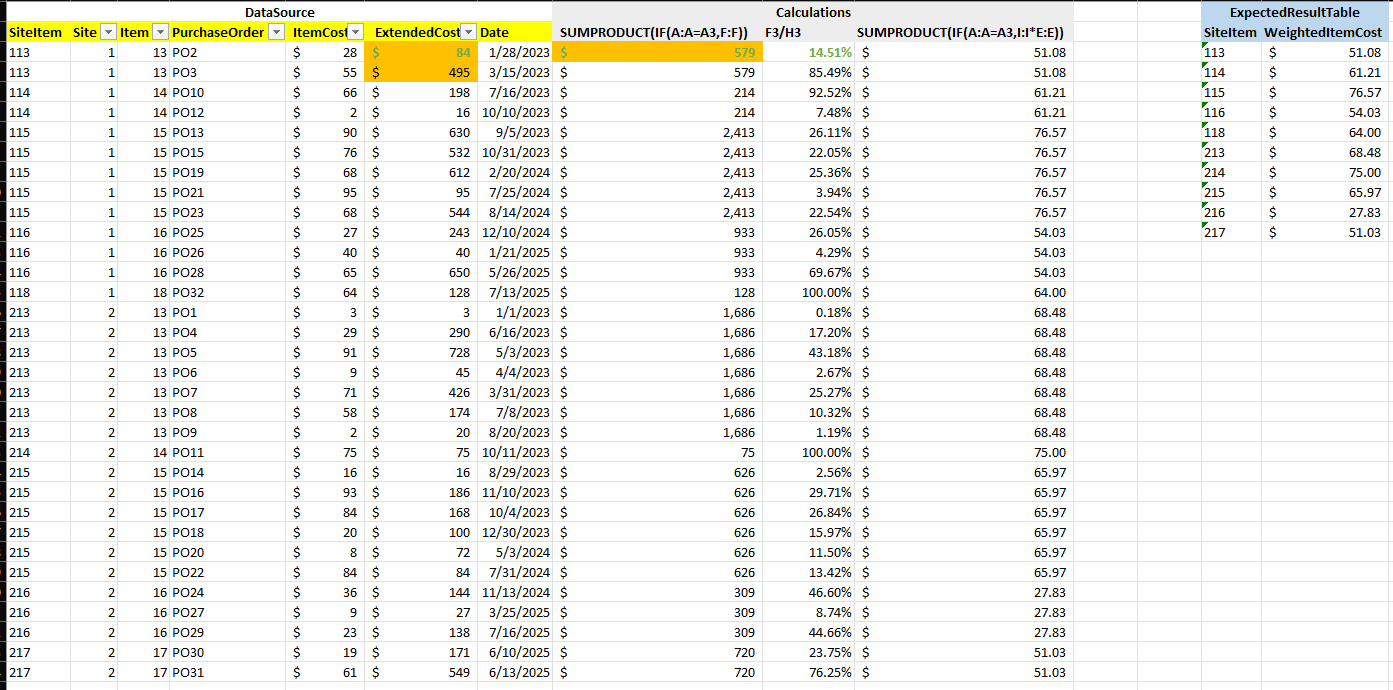The width and height of the screenshot is (1393, 690).
Task: Select the PO13 purchase order cell
Action: coord(227,132)
